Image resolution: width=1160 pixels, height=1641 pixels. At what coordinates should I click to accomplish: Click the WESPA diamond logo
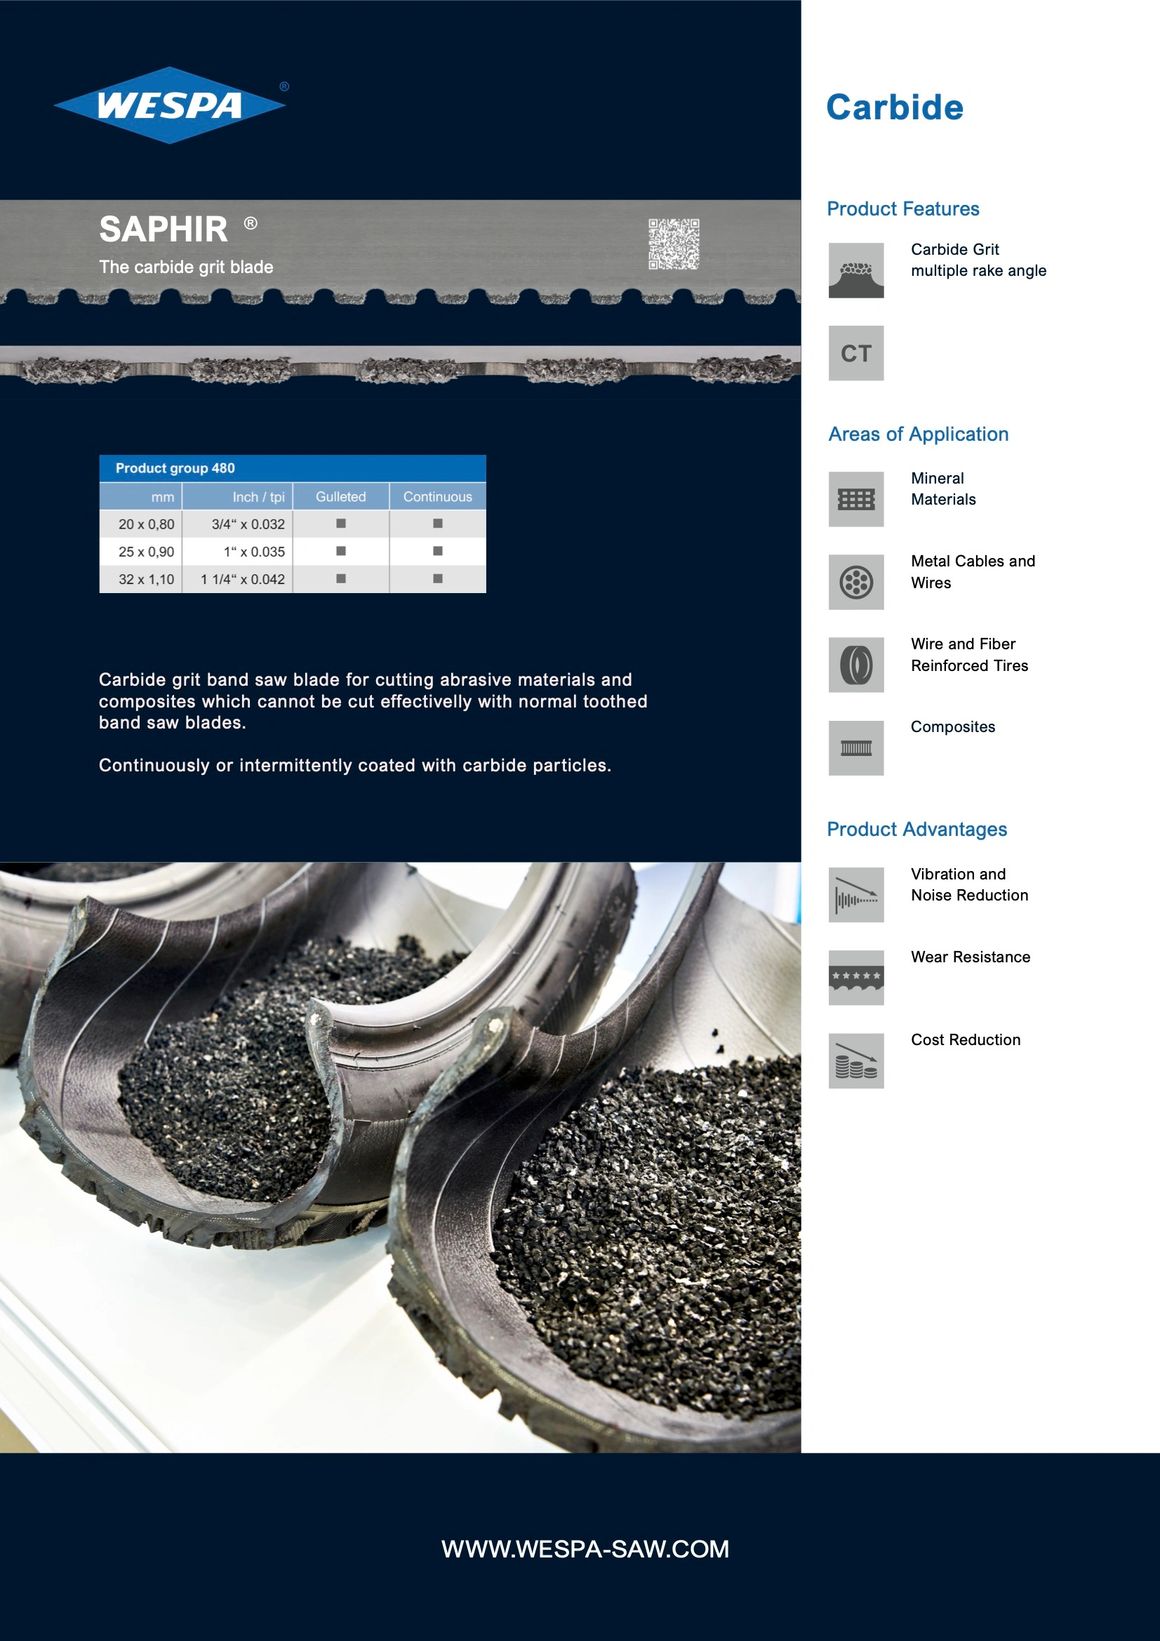tap(170, 105)
